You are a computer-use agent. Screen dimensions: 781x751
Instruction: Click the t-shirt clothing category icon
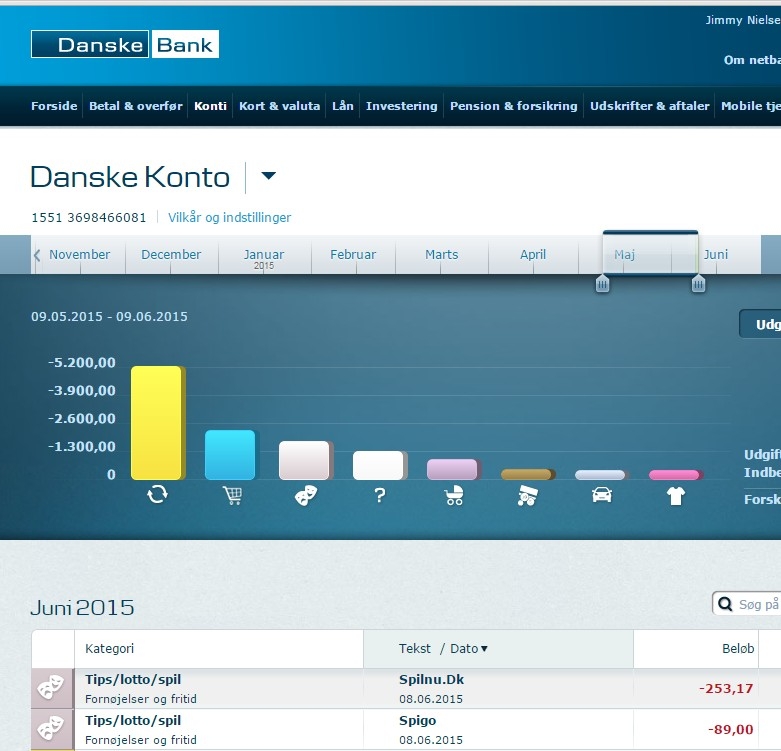tap(675, 494)
